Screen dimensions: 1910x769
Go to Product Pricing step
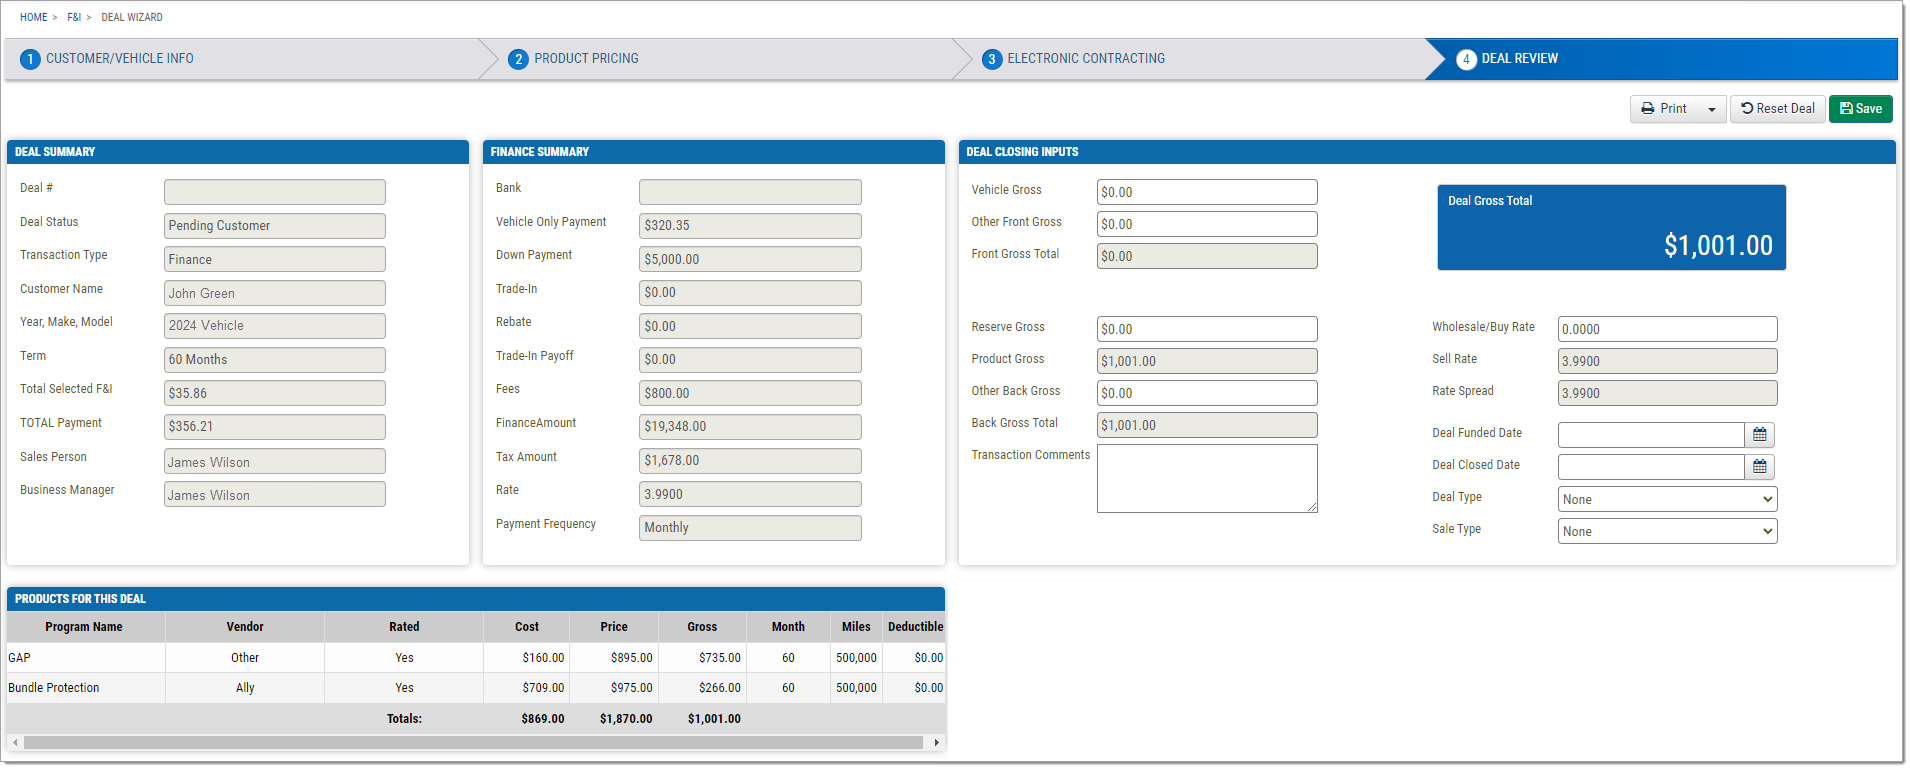click(725, 59)
